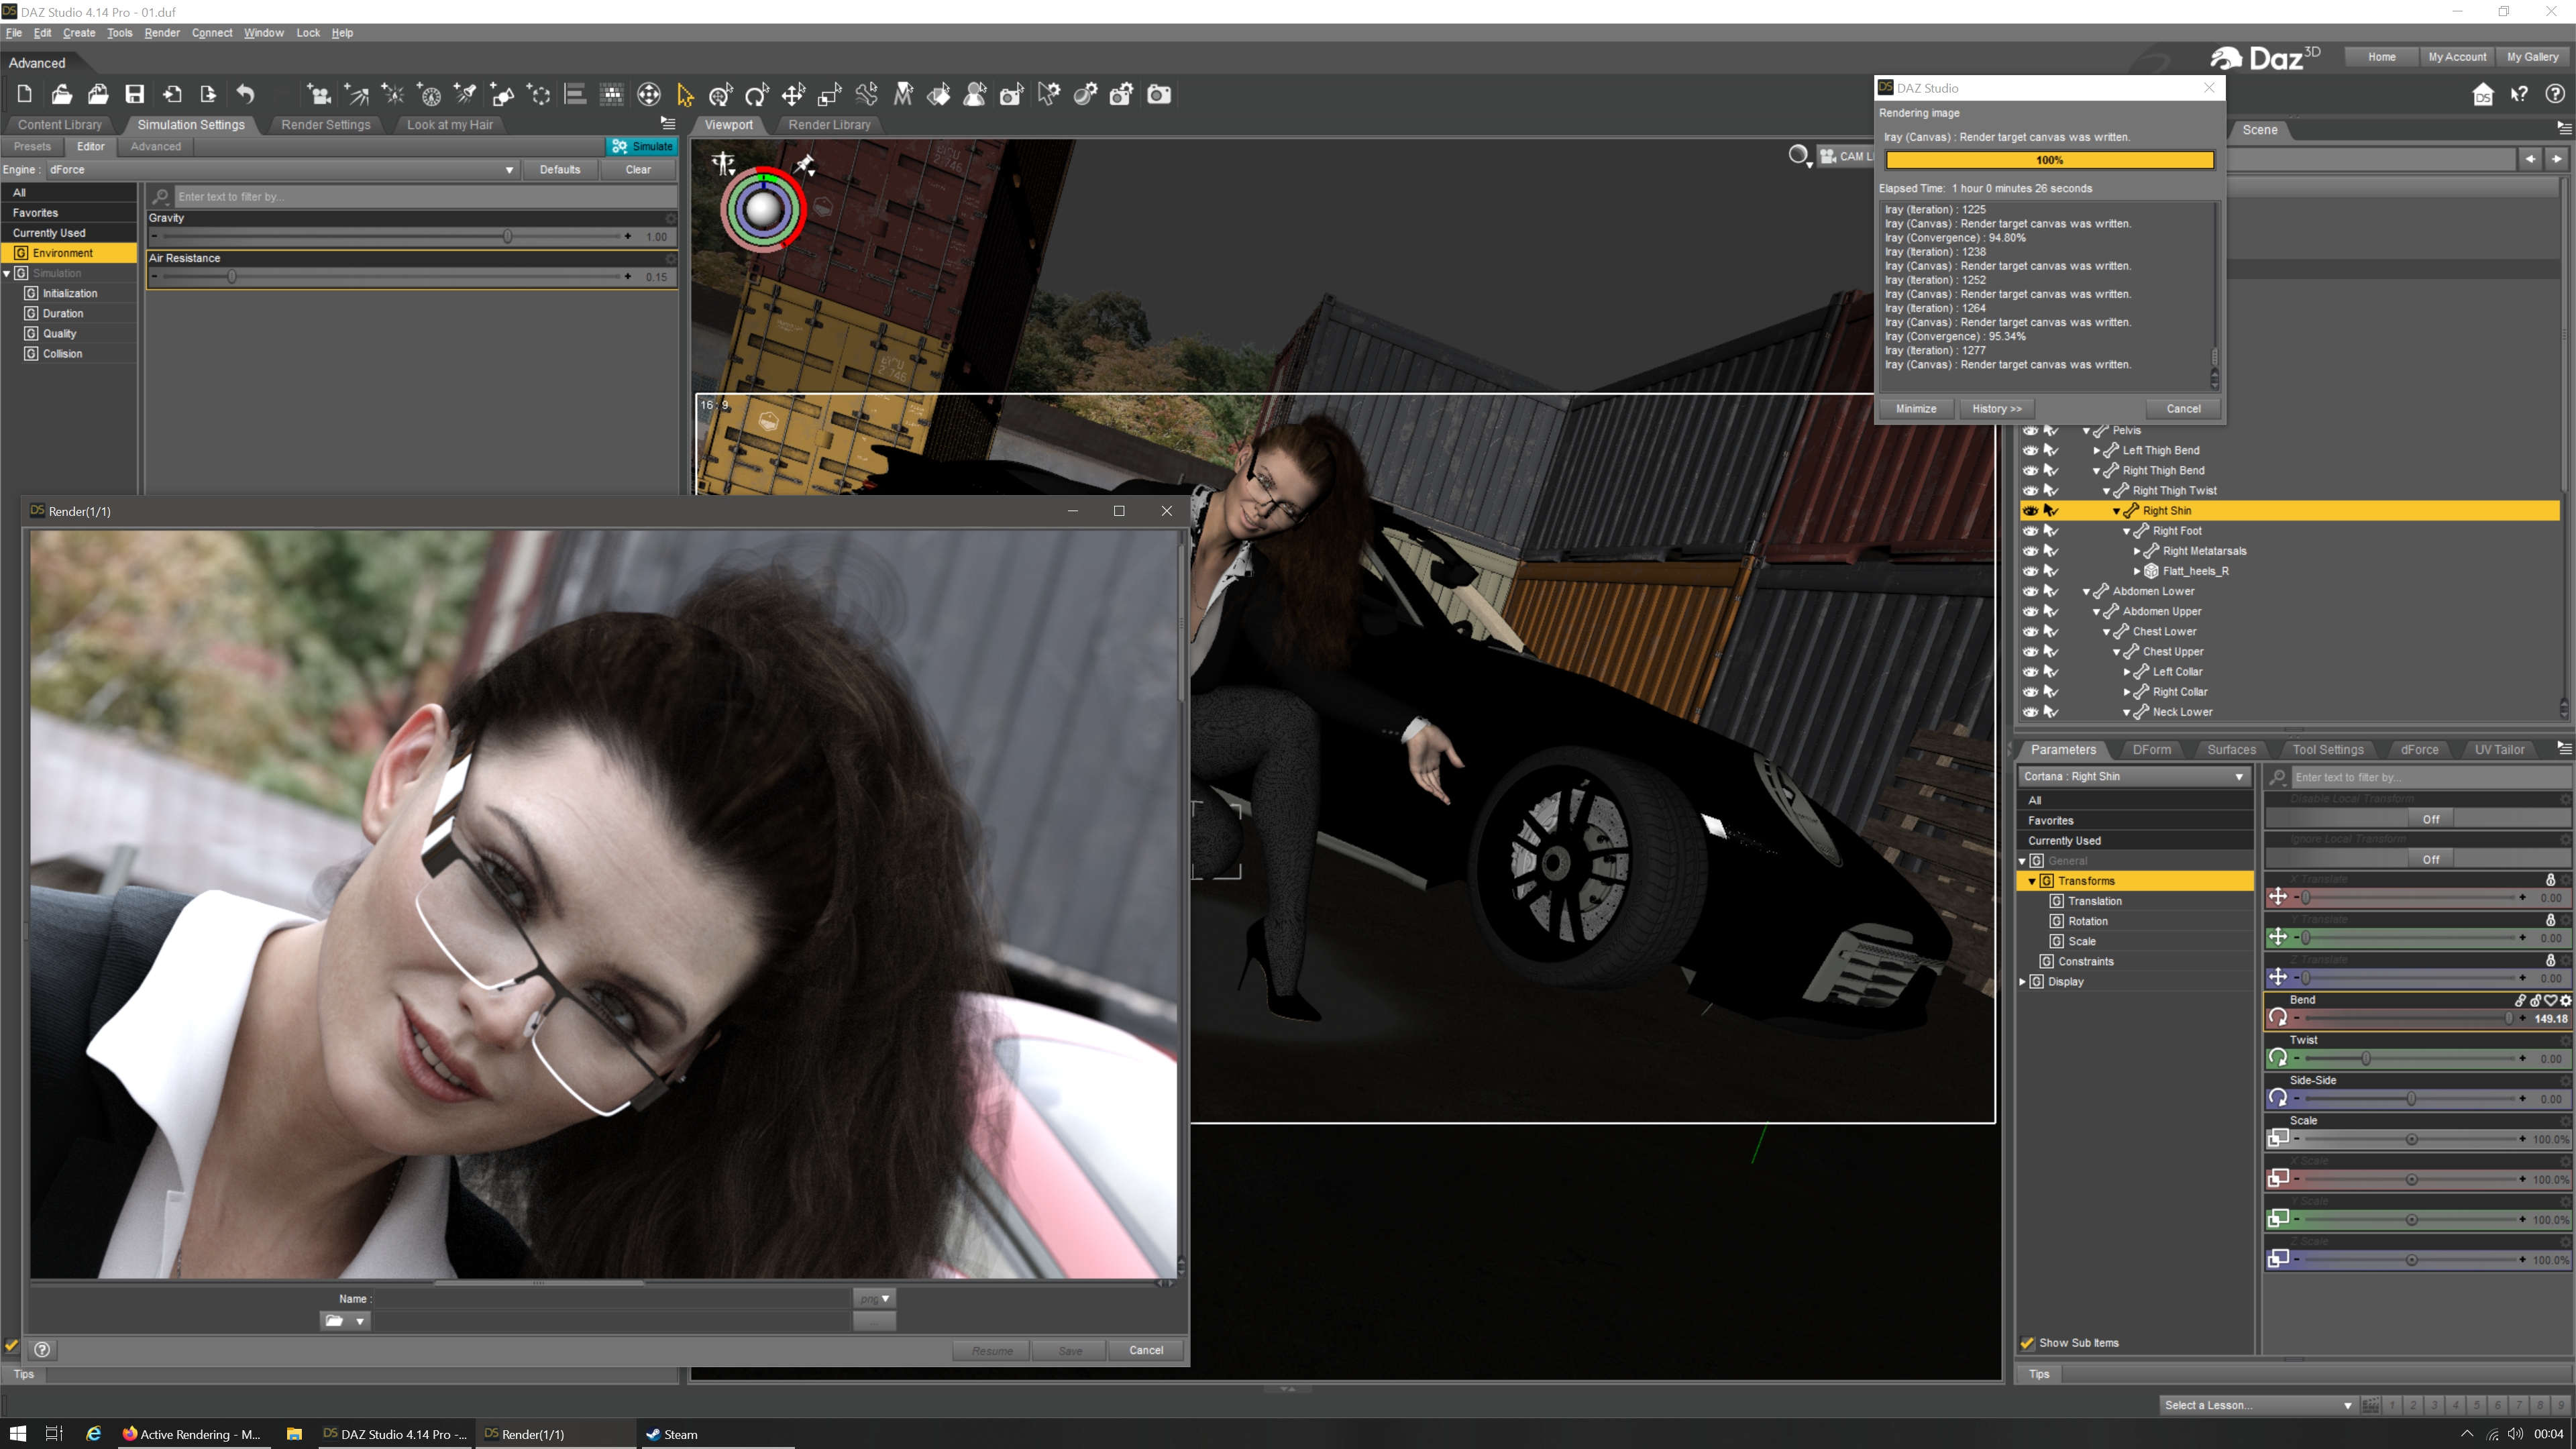The width and height of the screenshot is (2576, 1449).
Task: Toggle visibility eye for Neck Lower
Action: coord(2030,712)
